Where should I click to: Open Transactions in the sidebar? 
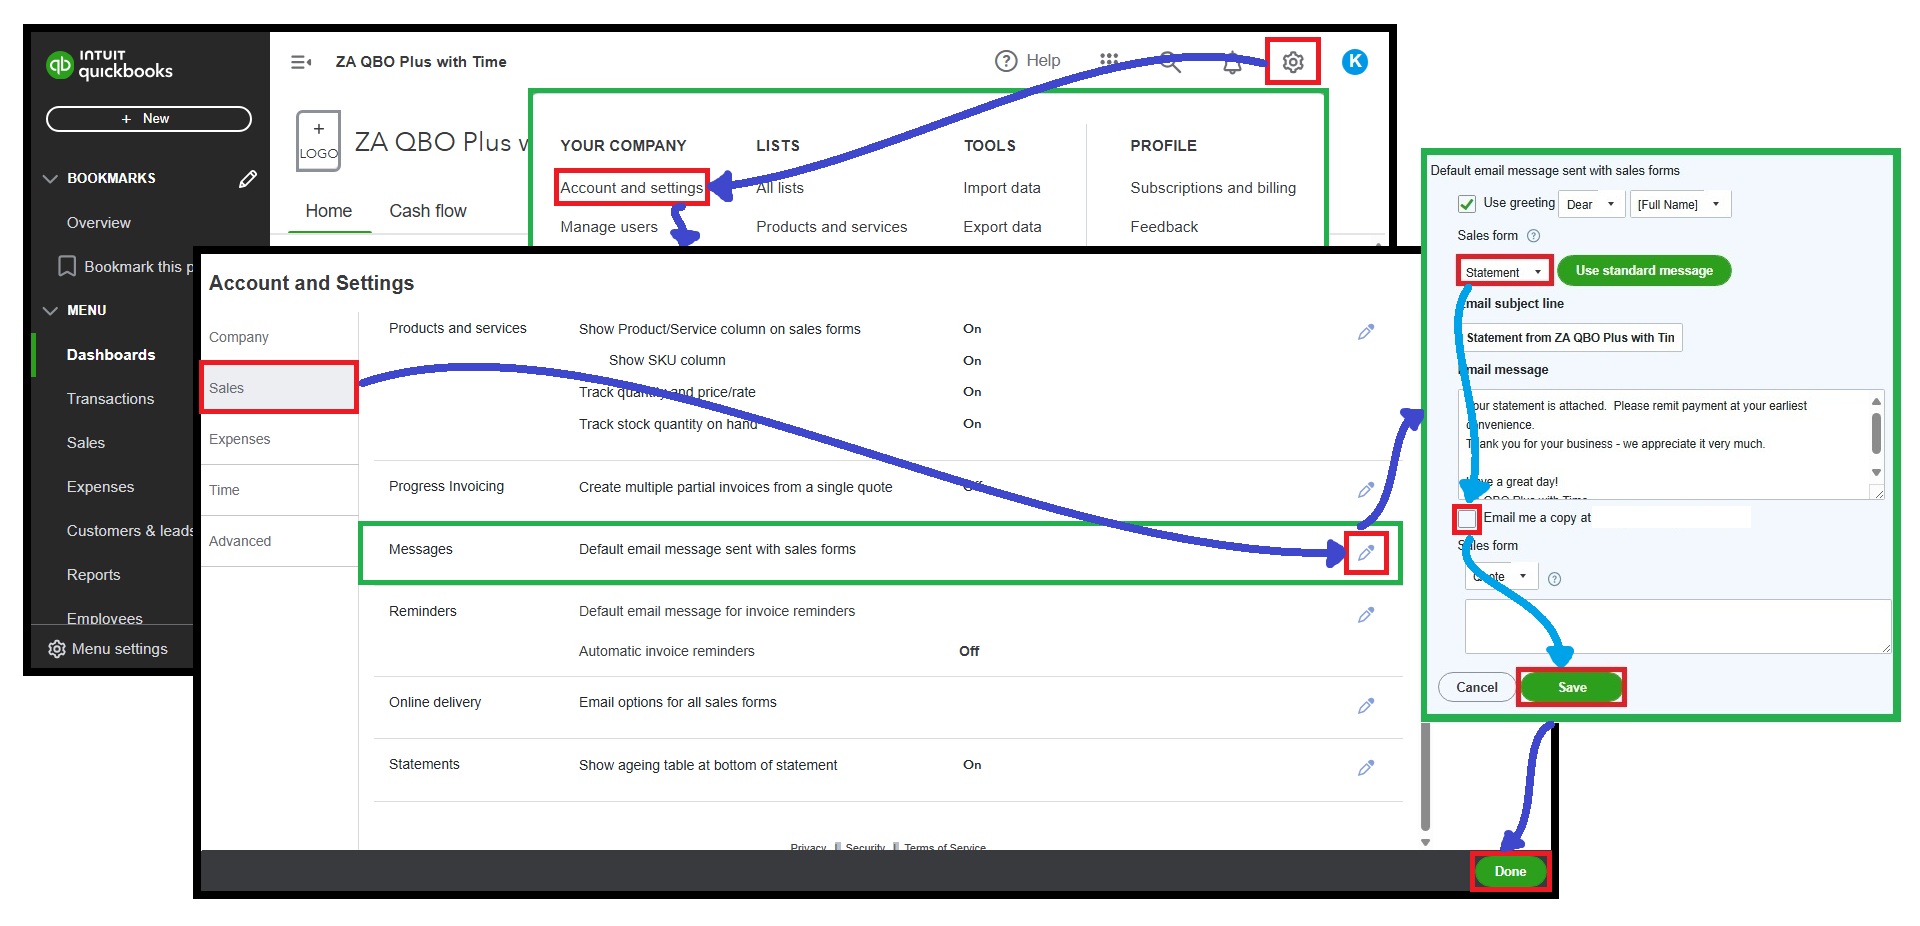pos(111,399)
